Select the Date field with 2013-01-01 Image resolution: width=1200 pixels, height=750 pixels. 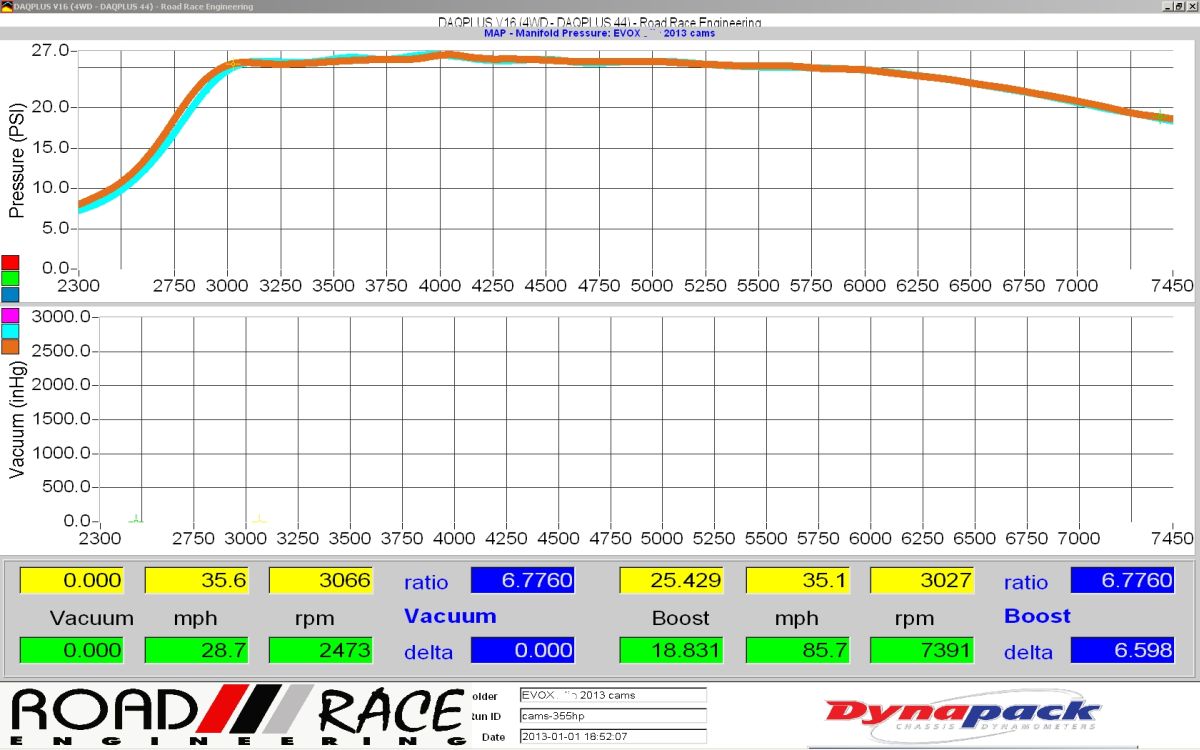tap(612, 736)
